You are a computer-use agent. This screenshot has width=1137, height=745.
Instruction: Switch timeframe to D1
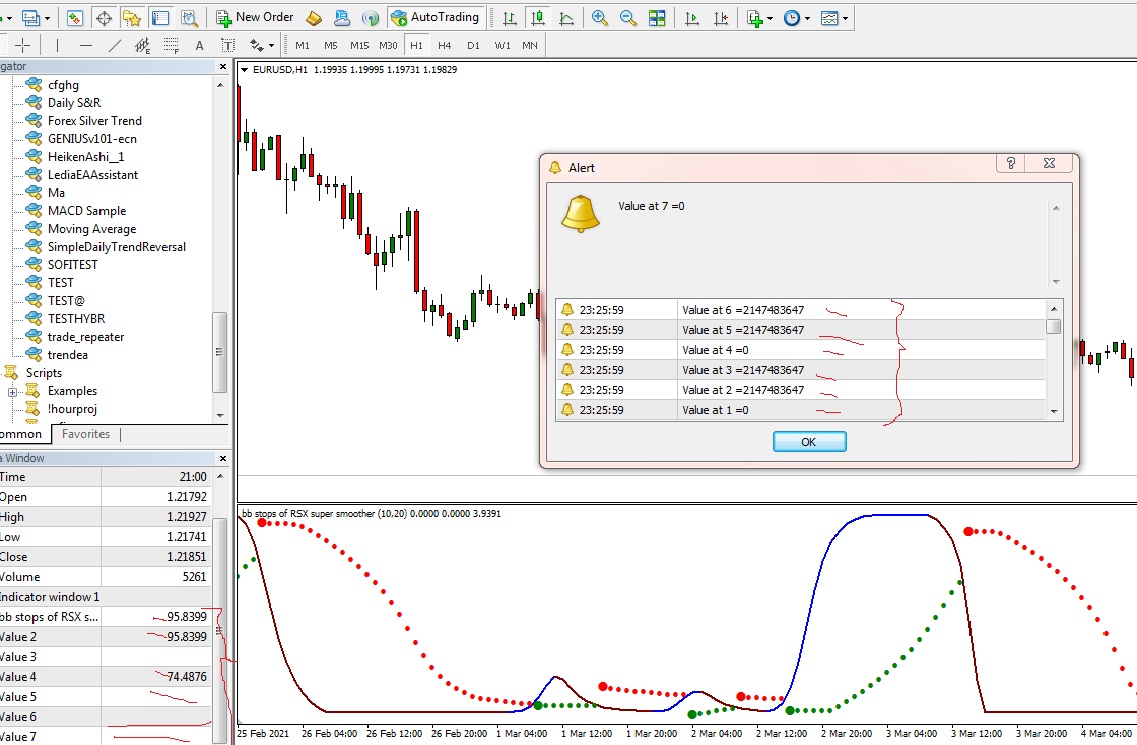click(474, 46)
